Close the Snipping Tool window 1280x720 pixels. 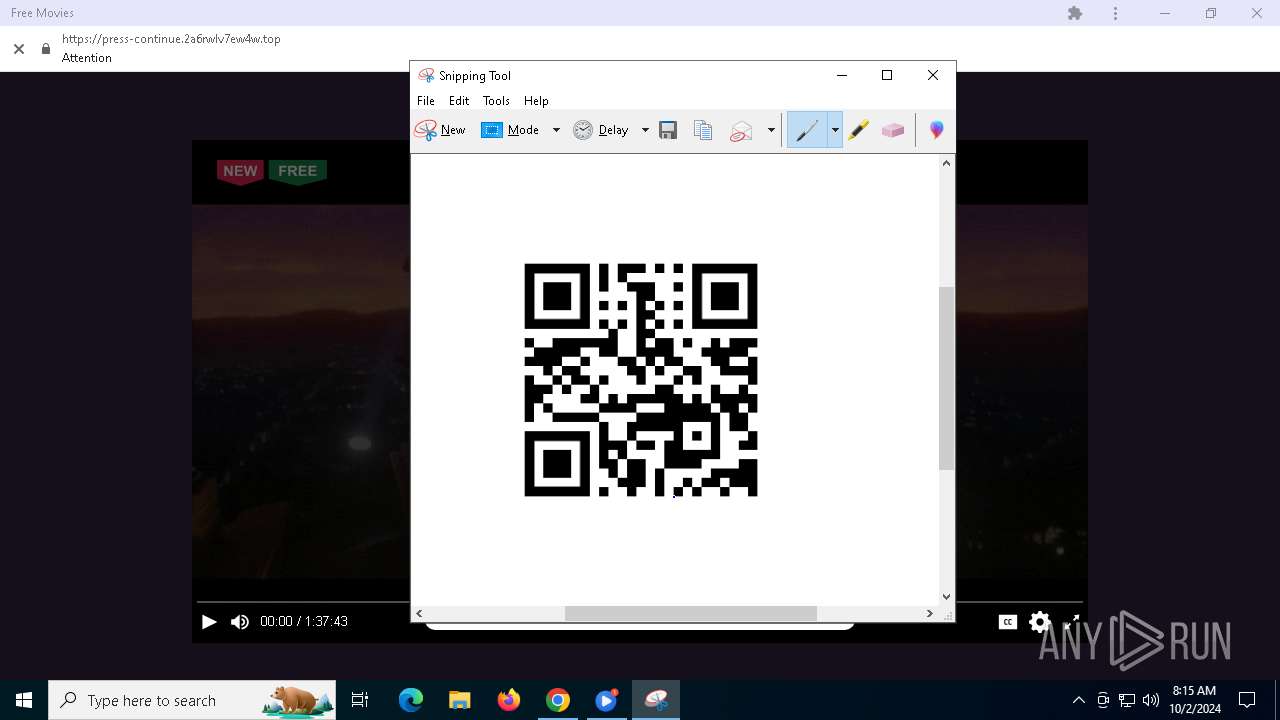click(x=933, y=75)
